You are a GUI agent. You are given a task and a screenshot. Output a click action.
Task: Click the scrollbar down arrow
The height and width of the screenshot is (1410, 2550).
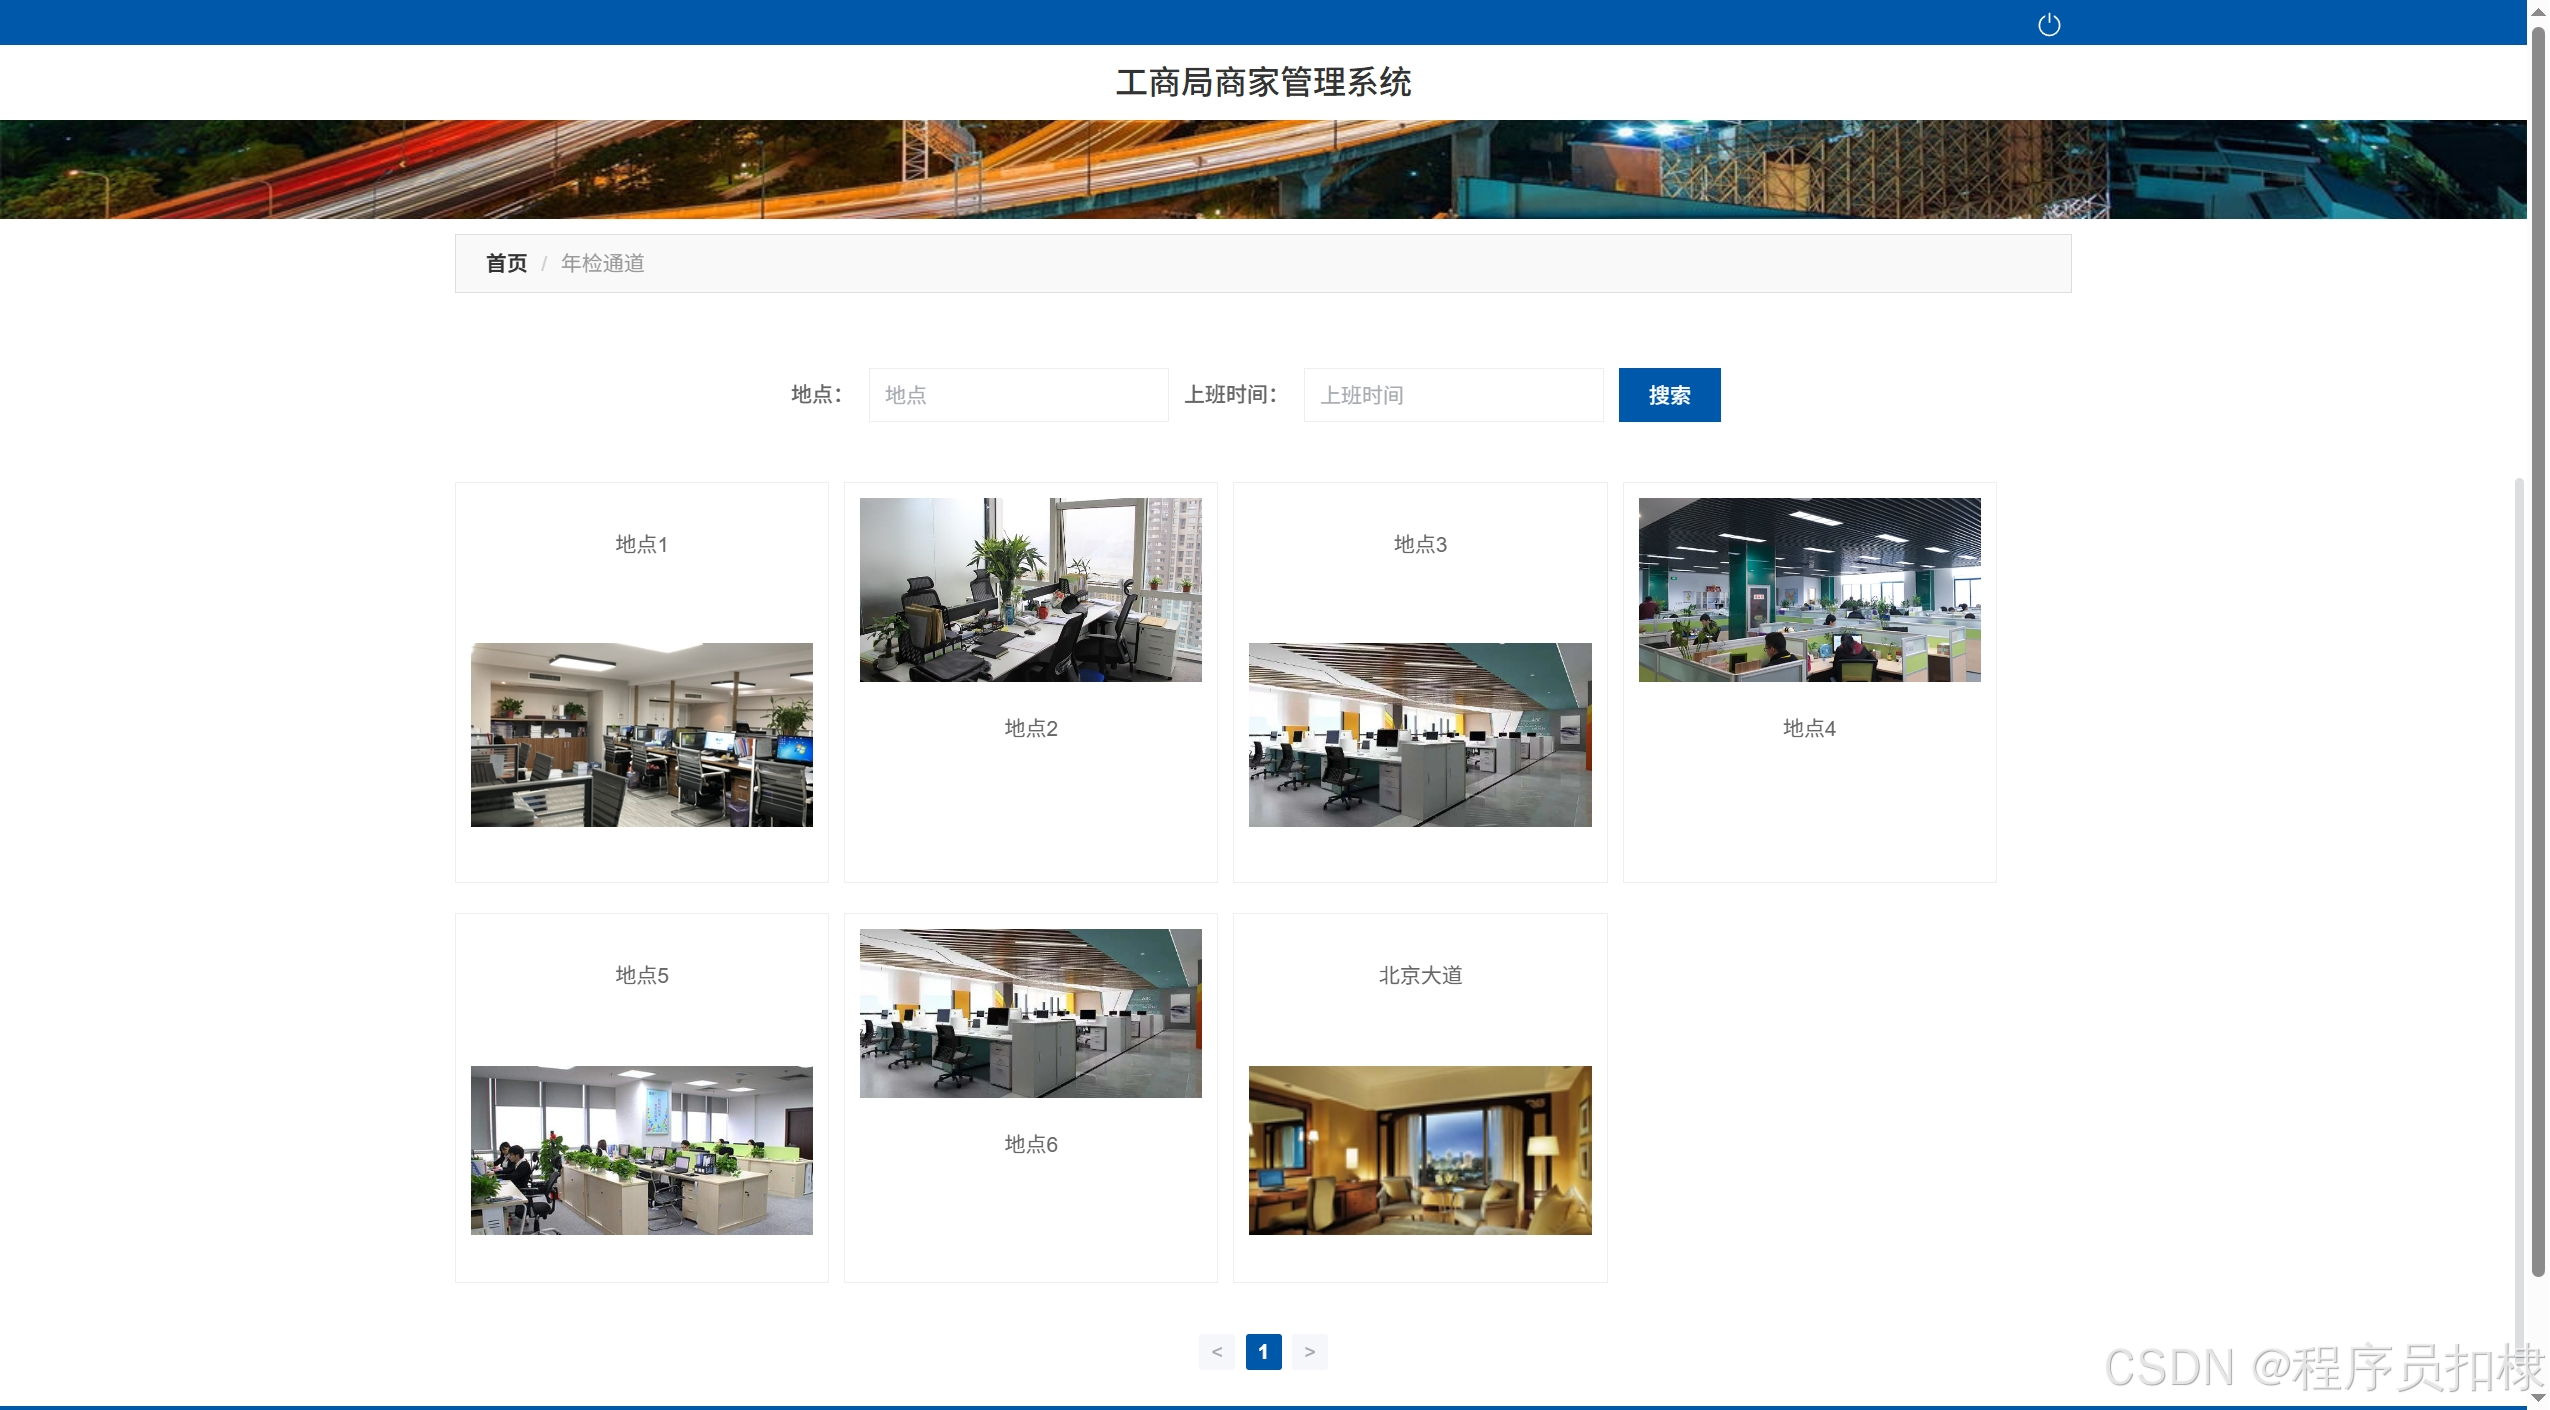pos(2537,1398)
